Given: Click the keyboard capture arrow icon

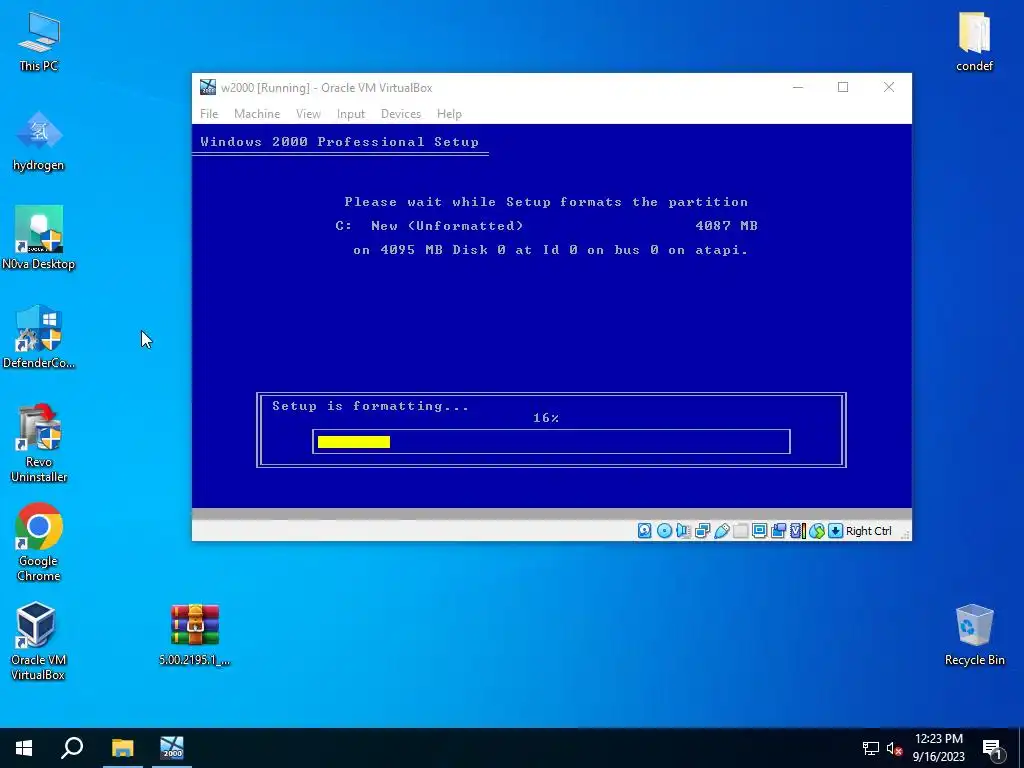Looking at the screenshot, I should pyautogui.click(x=835, y=531).
